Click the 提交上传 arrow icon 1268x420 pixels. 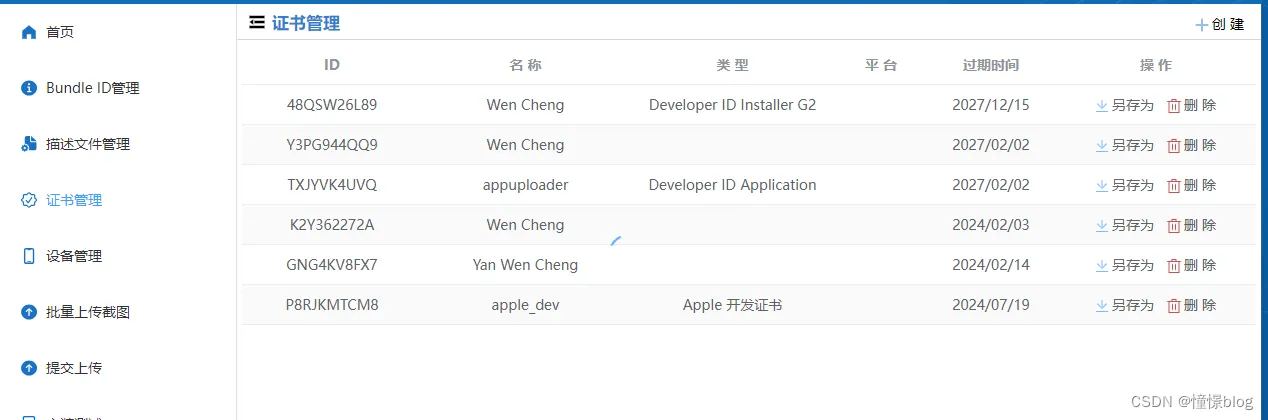(x=29, y=368)
